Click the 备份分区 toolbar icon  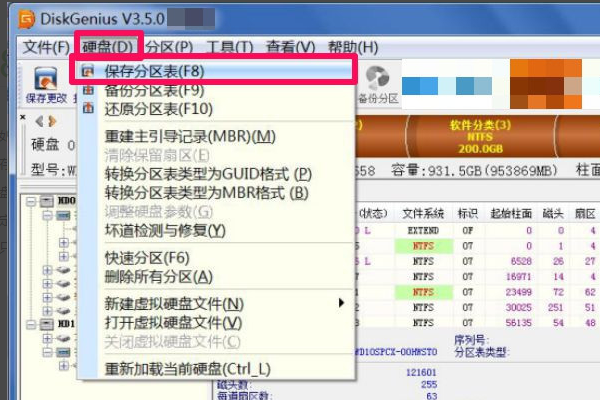[377, 78]
